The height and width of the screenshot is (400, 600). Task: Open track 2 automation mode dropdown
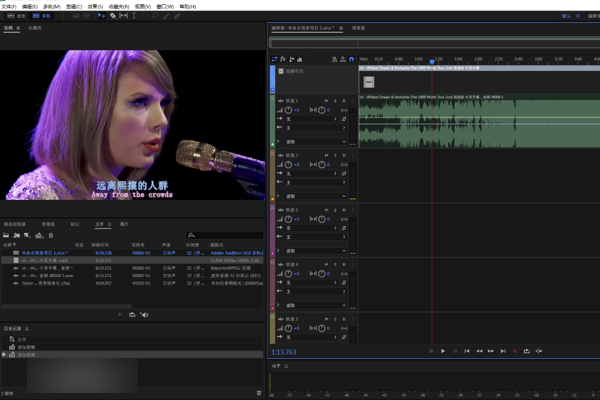[316, 196]
